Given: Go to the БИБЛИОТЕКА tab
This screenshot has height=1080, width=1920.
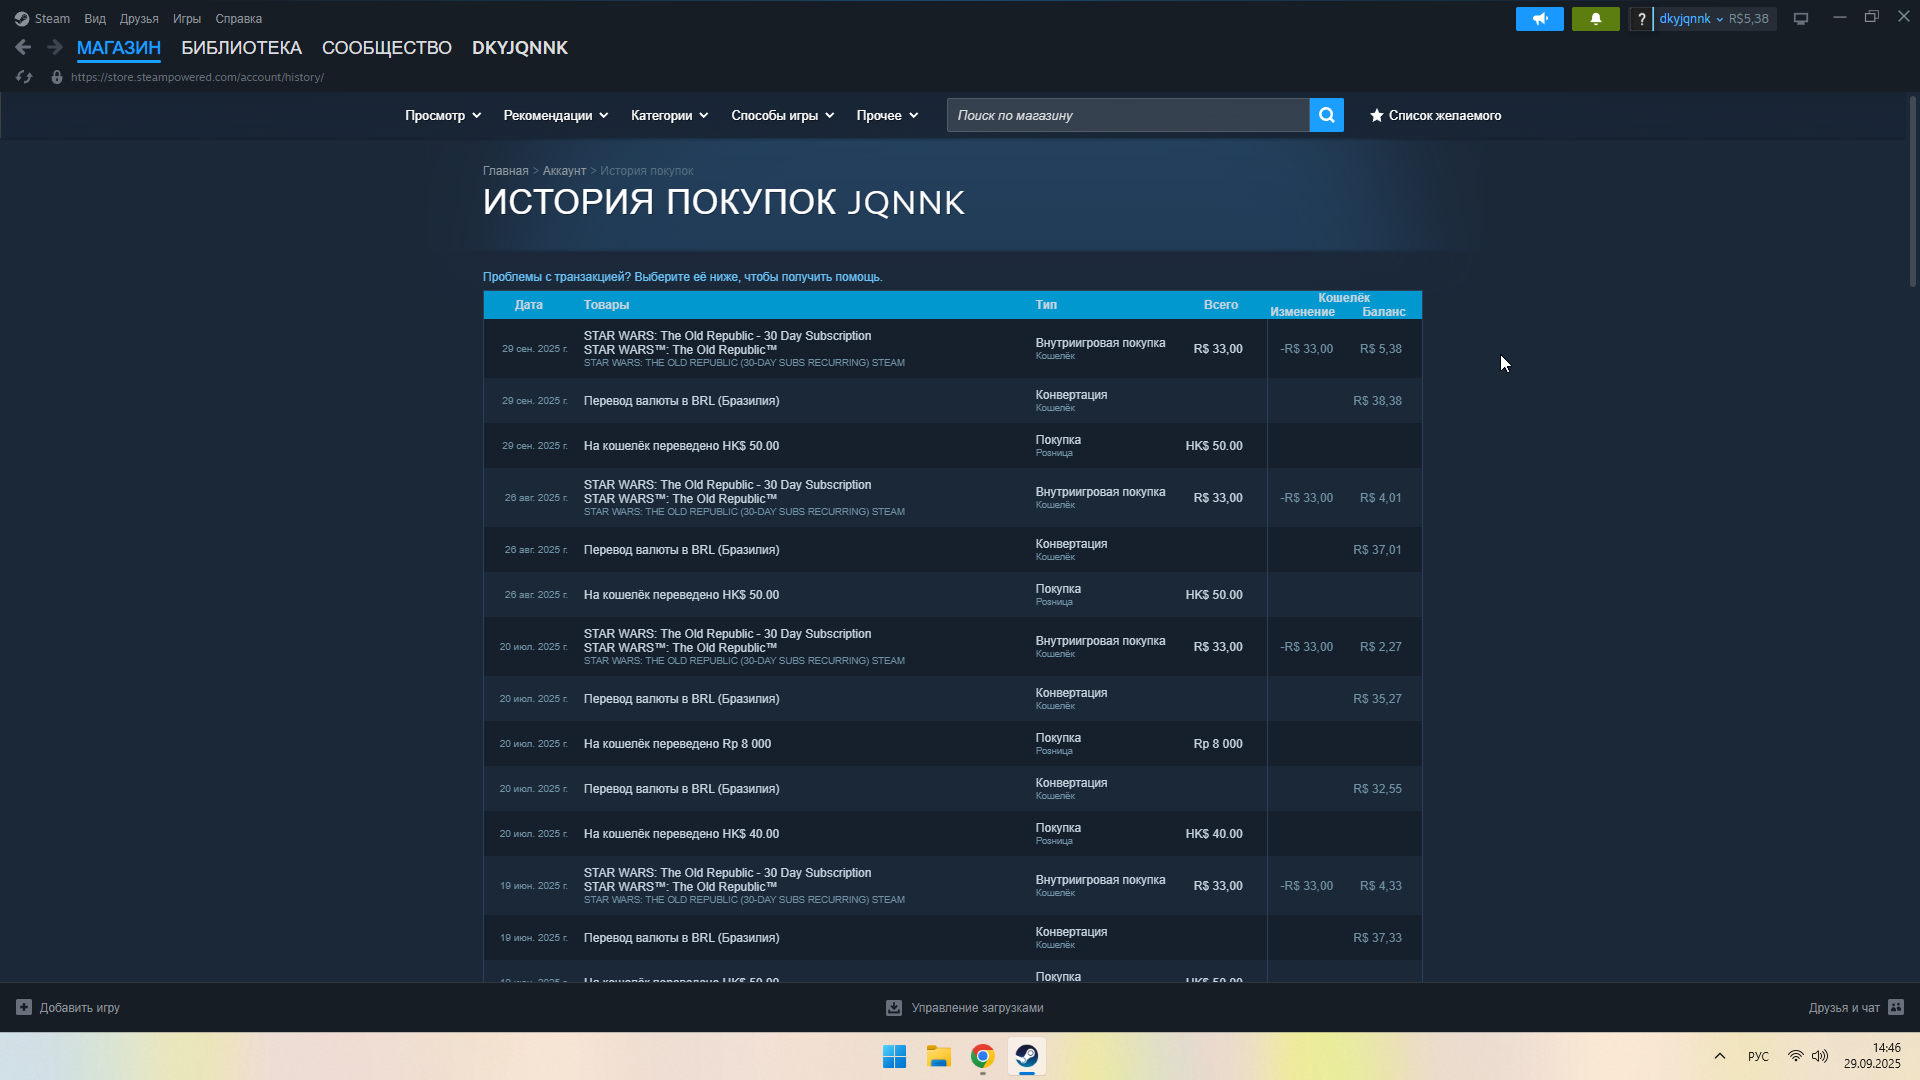Looking at the screenshot, I should (x=241, y=48).
